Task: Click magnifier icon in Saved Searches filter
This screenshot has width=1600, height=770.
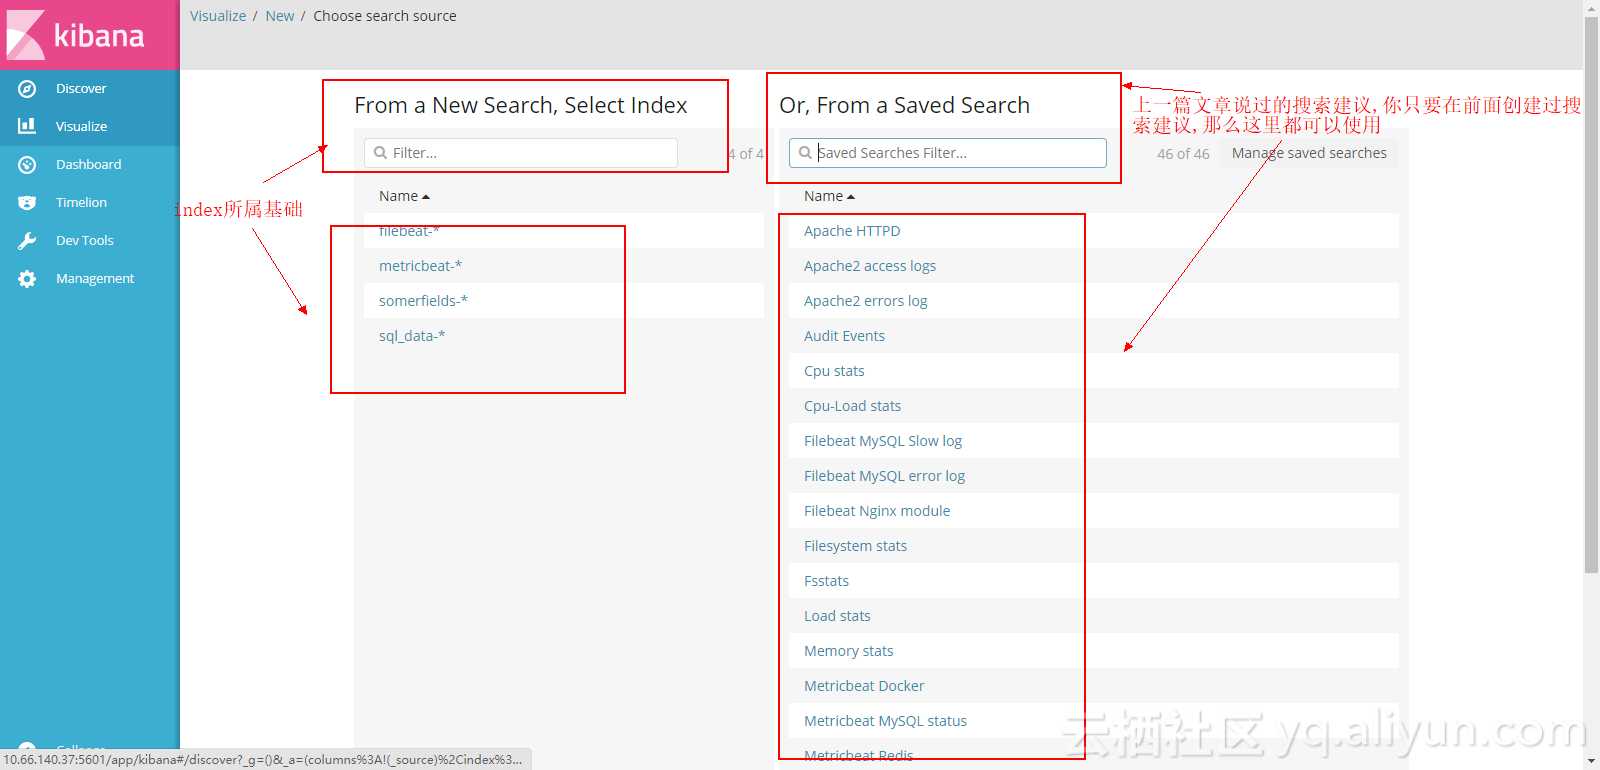Action: click(805, 153)
